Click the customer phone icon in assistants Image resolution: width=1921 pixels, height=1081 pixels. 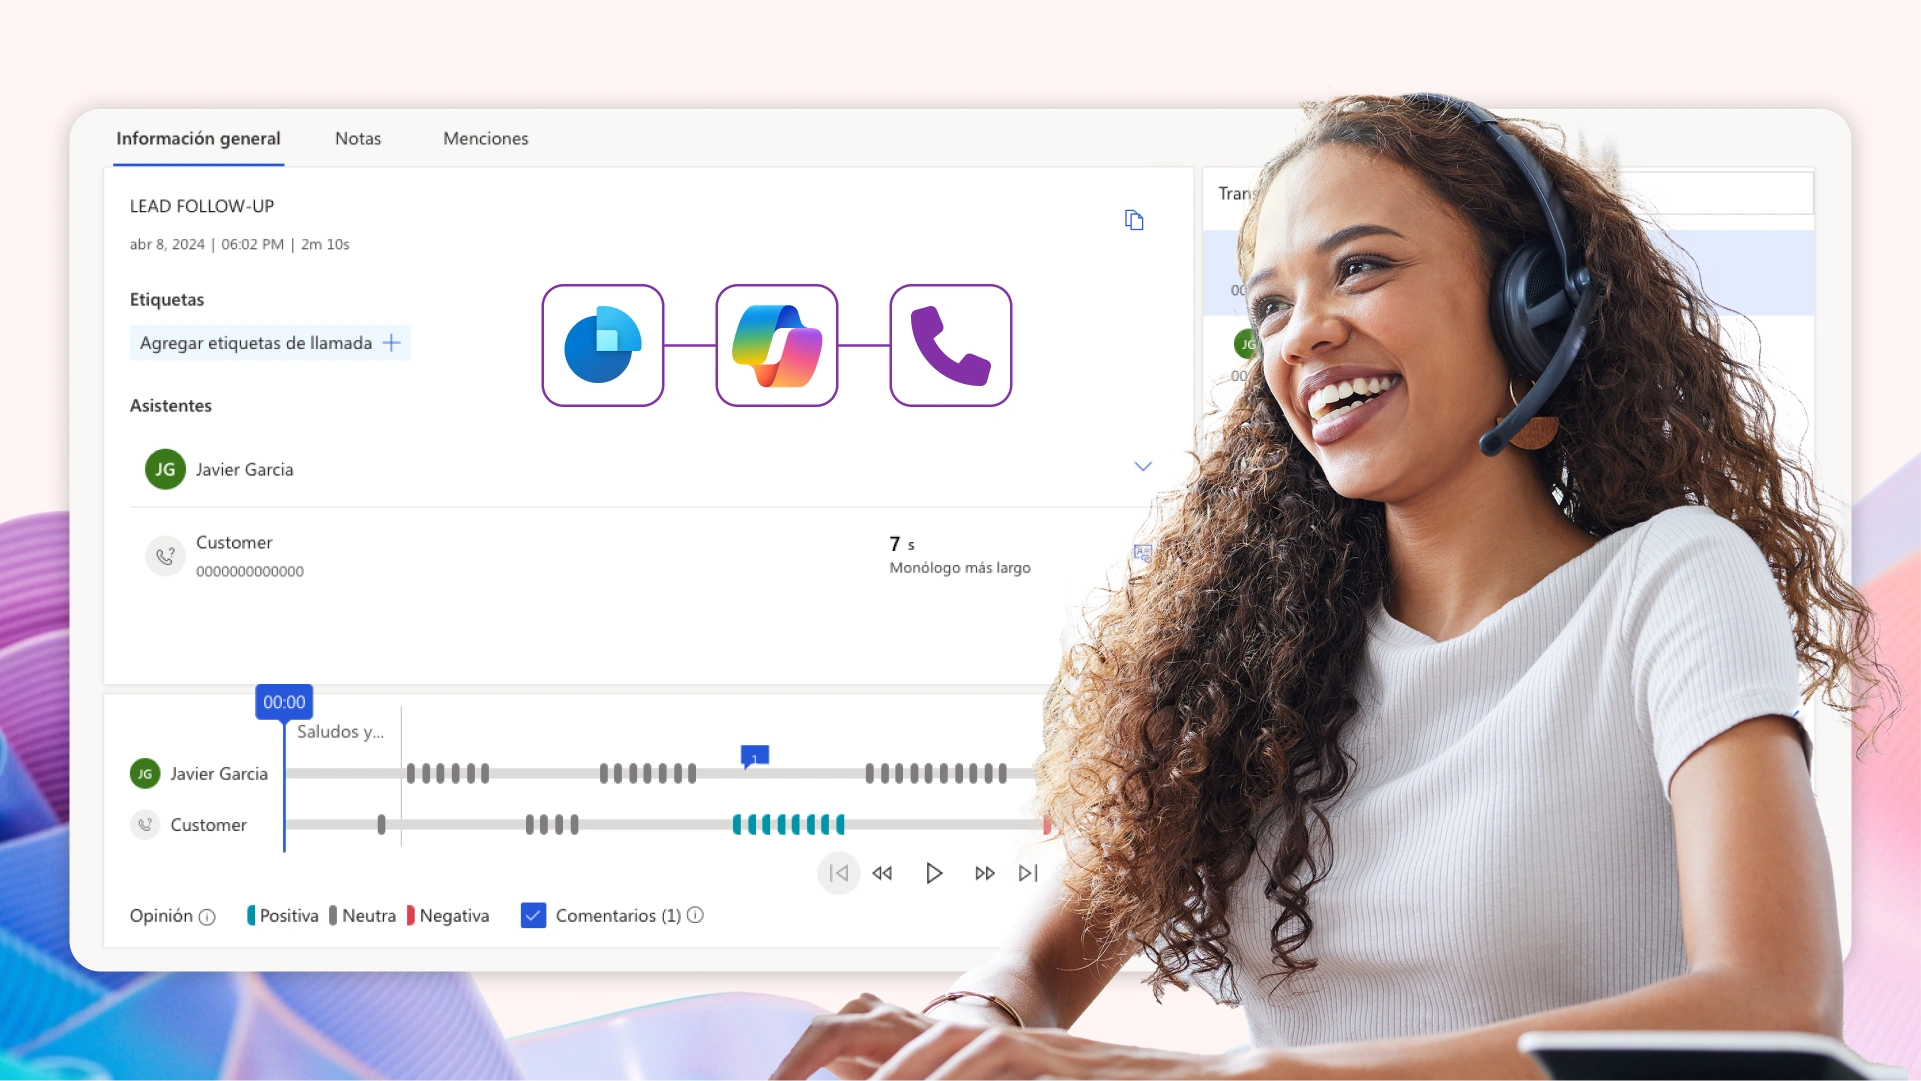(164, 554)
